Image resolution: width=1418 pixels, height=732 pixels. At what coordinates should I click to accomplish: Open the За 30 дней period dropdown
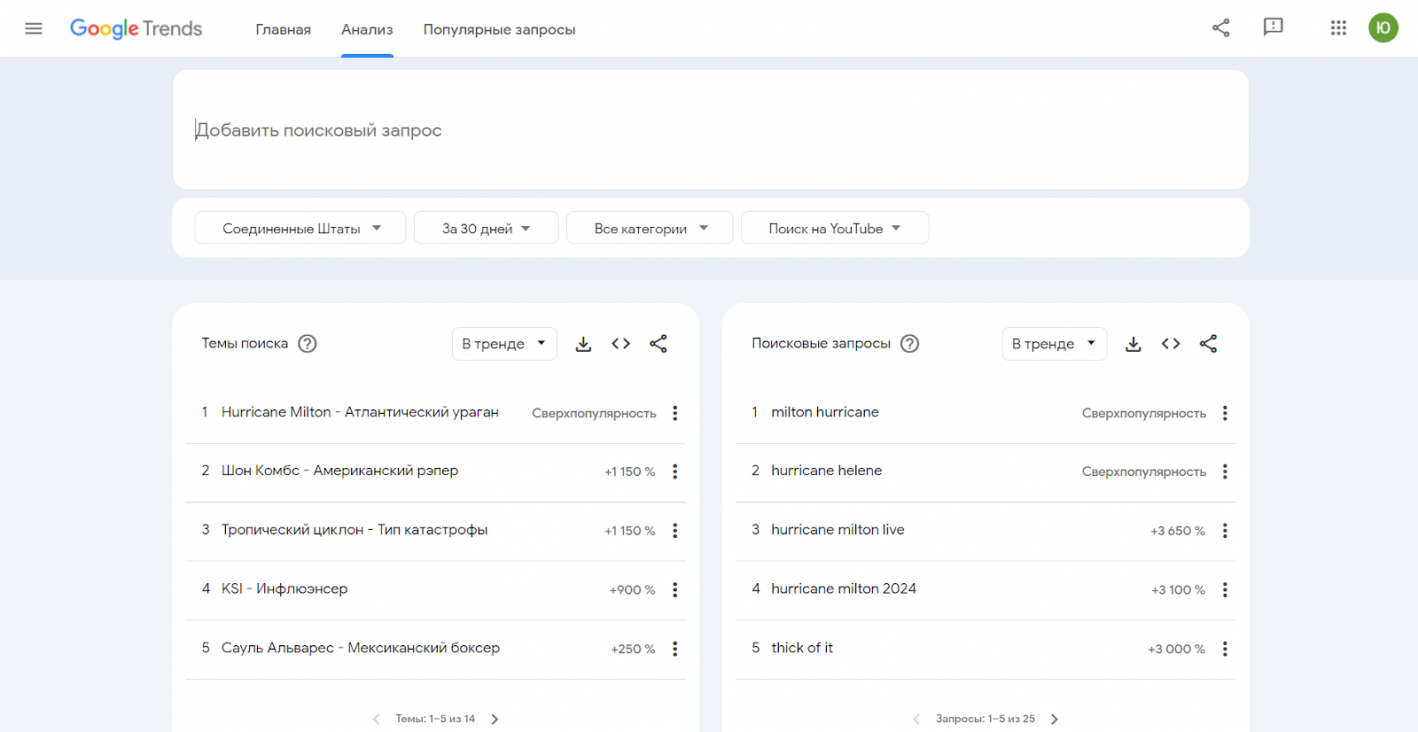point(486,228)
